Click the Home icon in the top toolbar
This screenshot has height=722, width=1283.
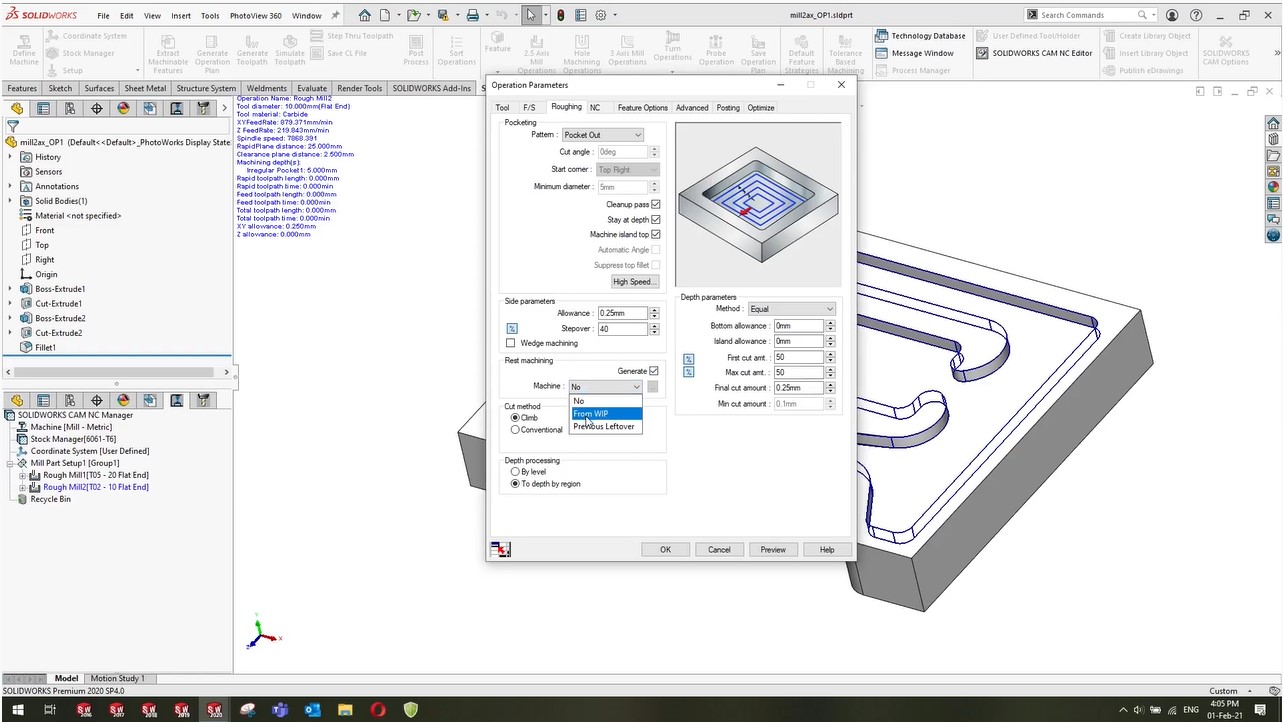365,15
